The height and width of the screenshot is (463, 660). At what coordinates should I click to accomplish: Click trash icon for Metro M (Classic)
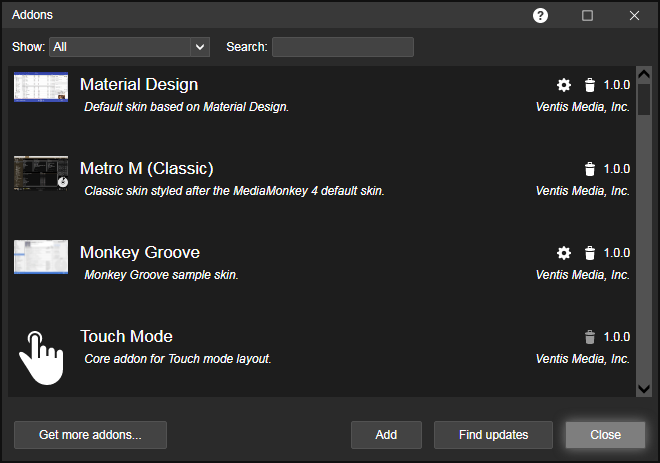coord(590,169)
